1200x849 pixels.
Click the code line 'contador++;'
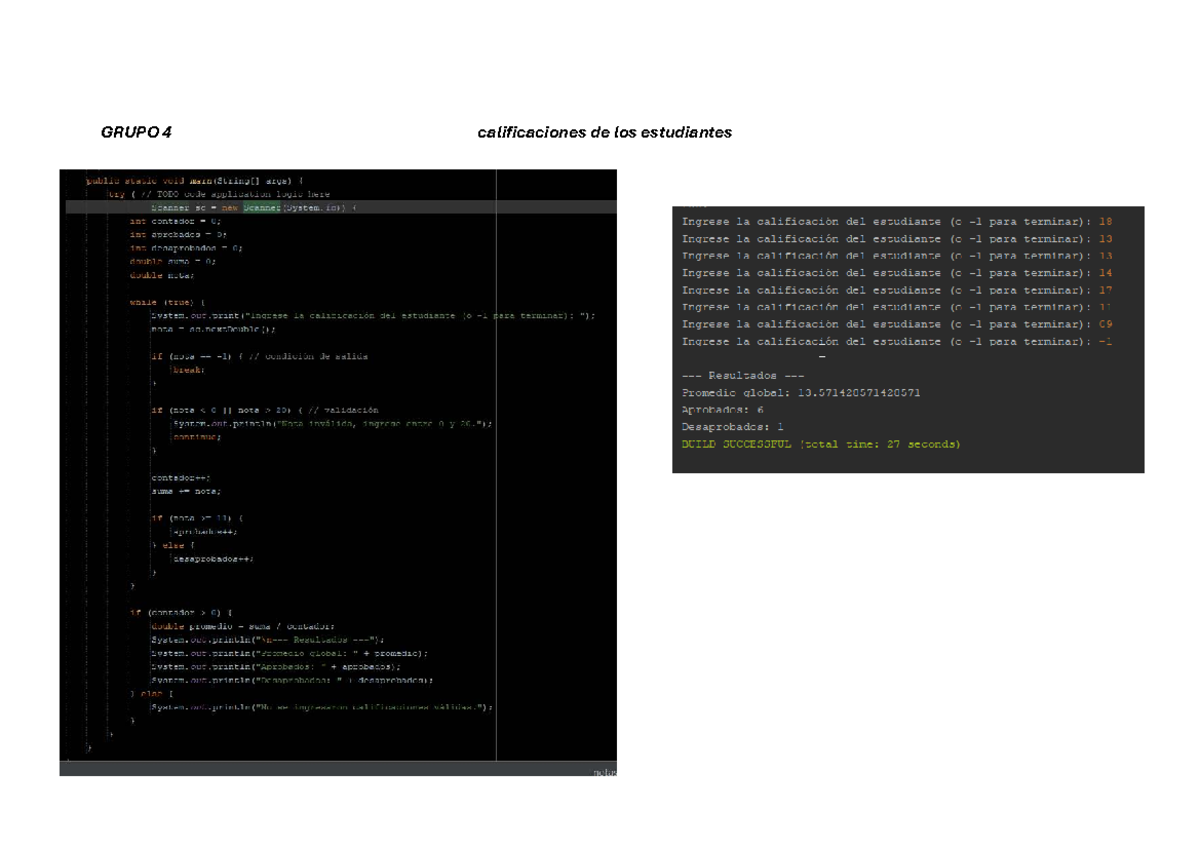181,478
